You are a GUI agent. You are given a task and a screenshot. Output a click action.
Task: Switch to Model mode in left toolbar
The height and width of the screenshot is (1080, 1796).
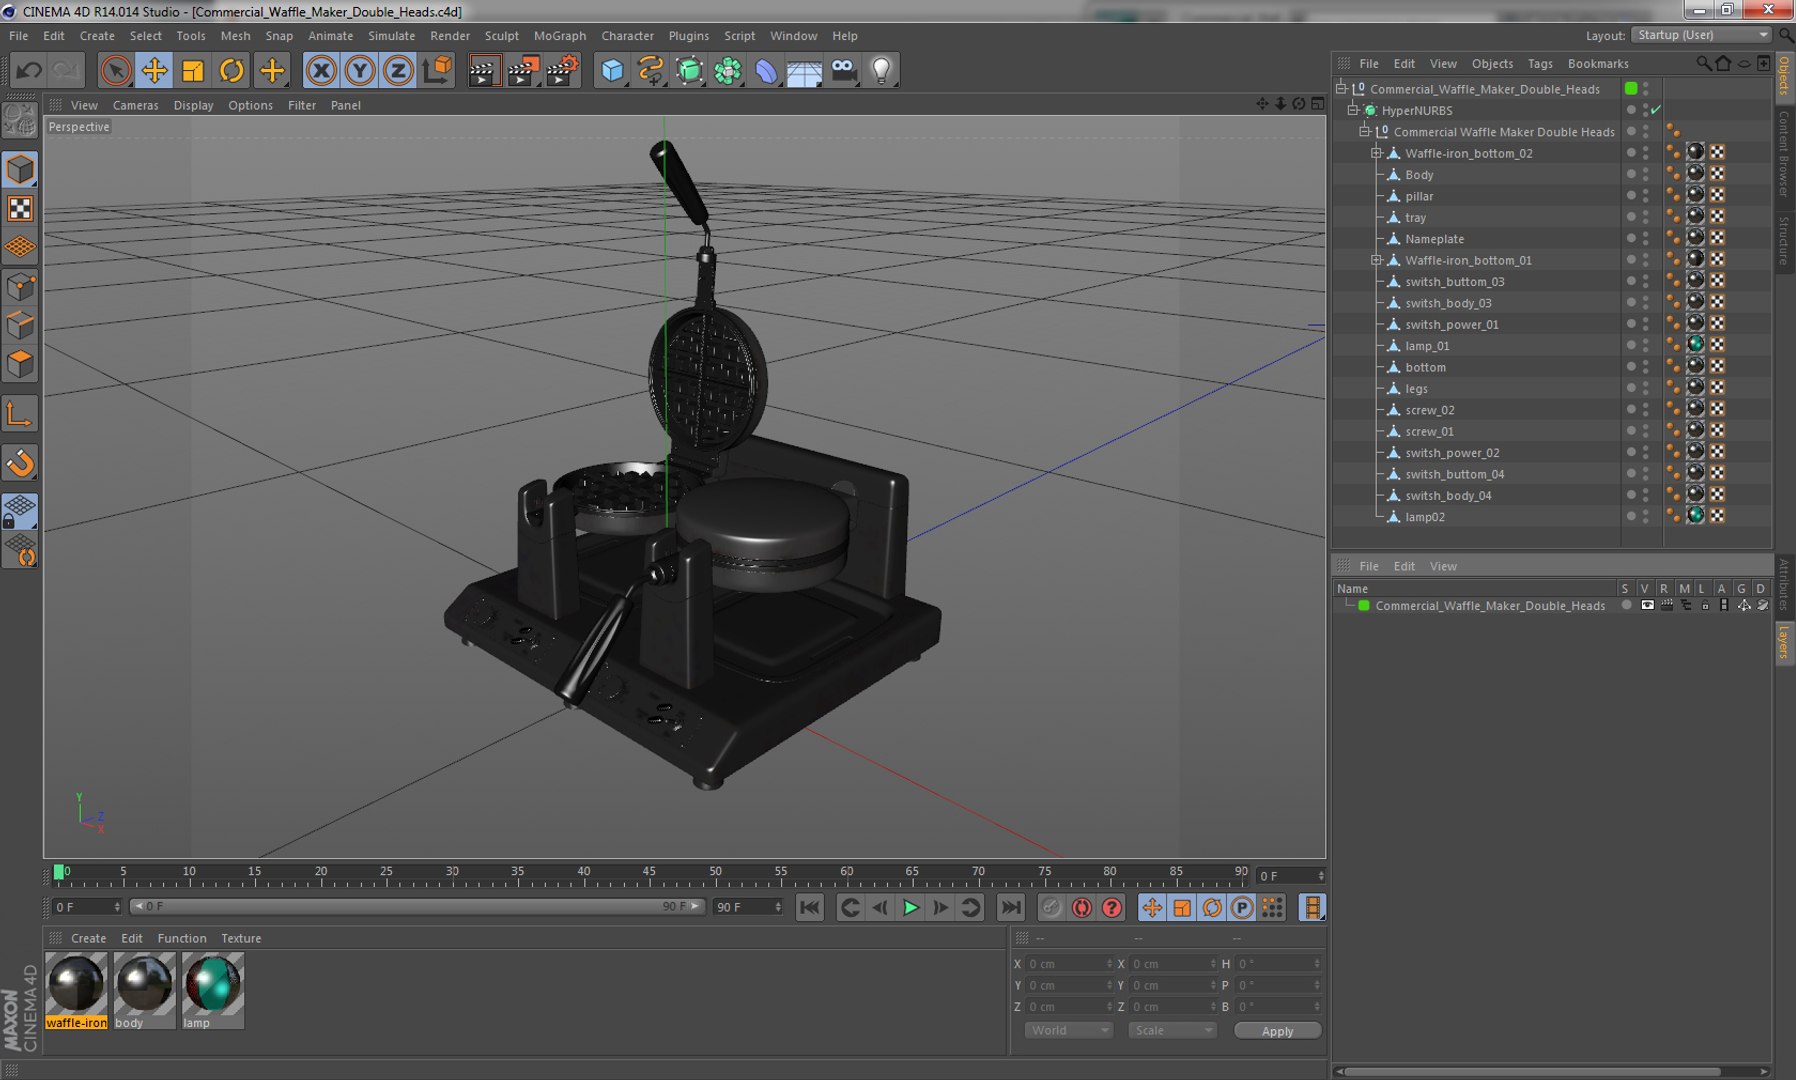coord(20,169)
